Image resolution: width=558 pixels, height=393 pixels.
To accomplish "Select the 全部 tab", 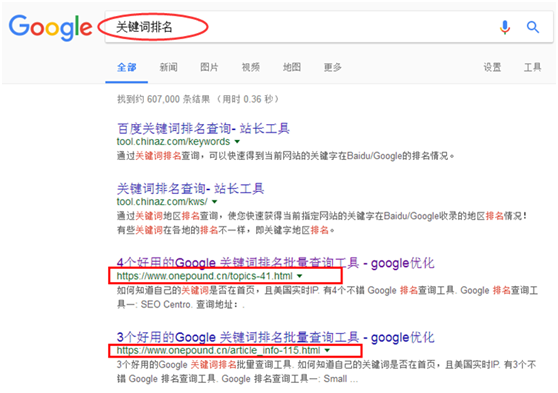I will tap(127, 67).
